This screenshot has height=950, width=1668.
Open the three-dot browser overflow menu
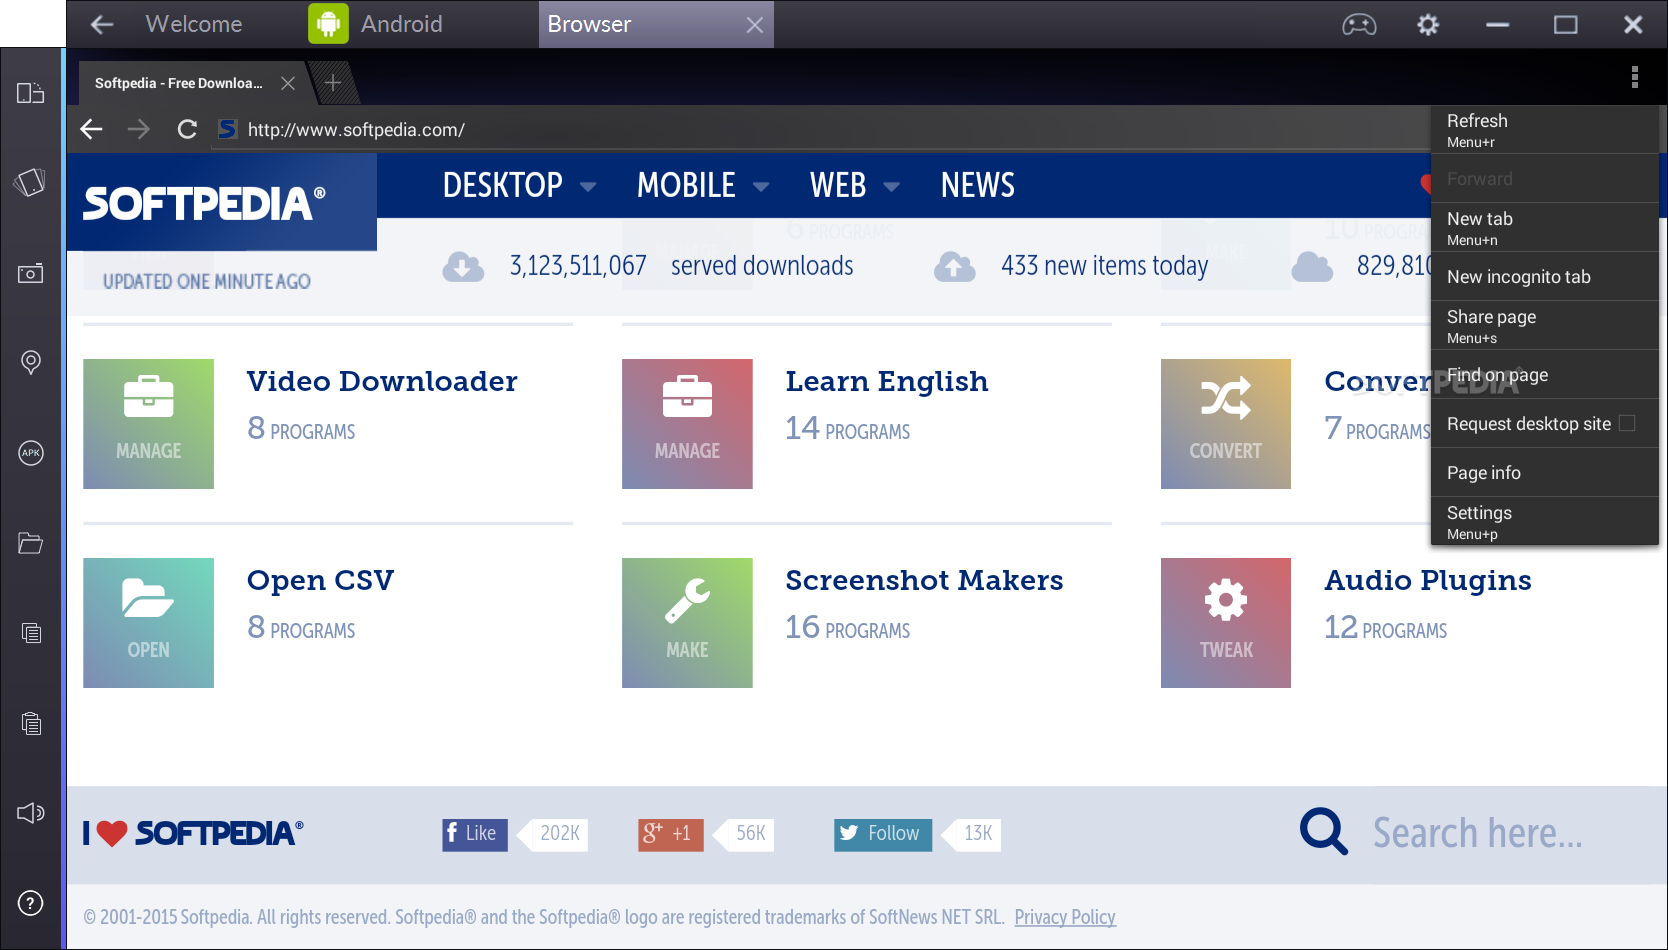point(1635,77)
